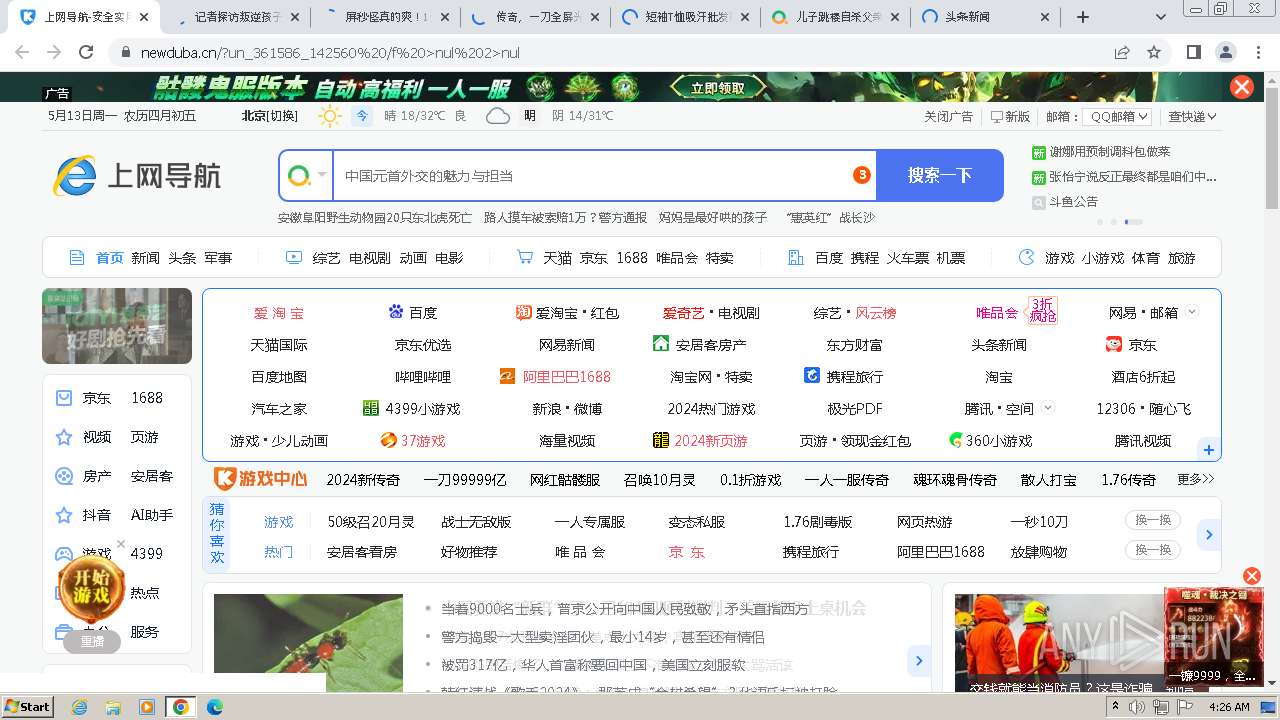
Task: Expand the 查快递 dropdown
Action: [1212, 116]
